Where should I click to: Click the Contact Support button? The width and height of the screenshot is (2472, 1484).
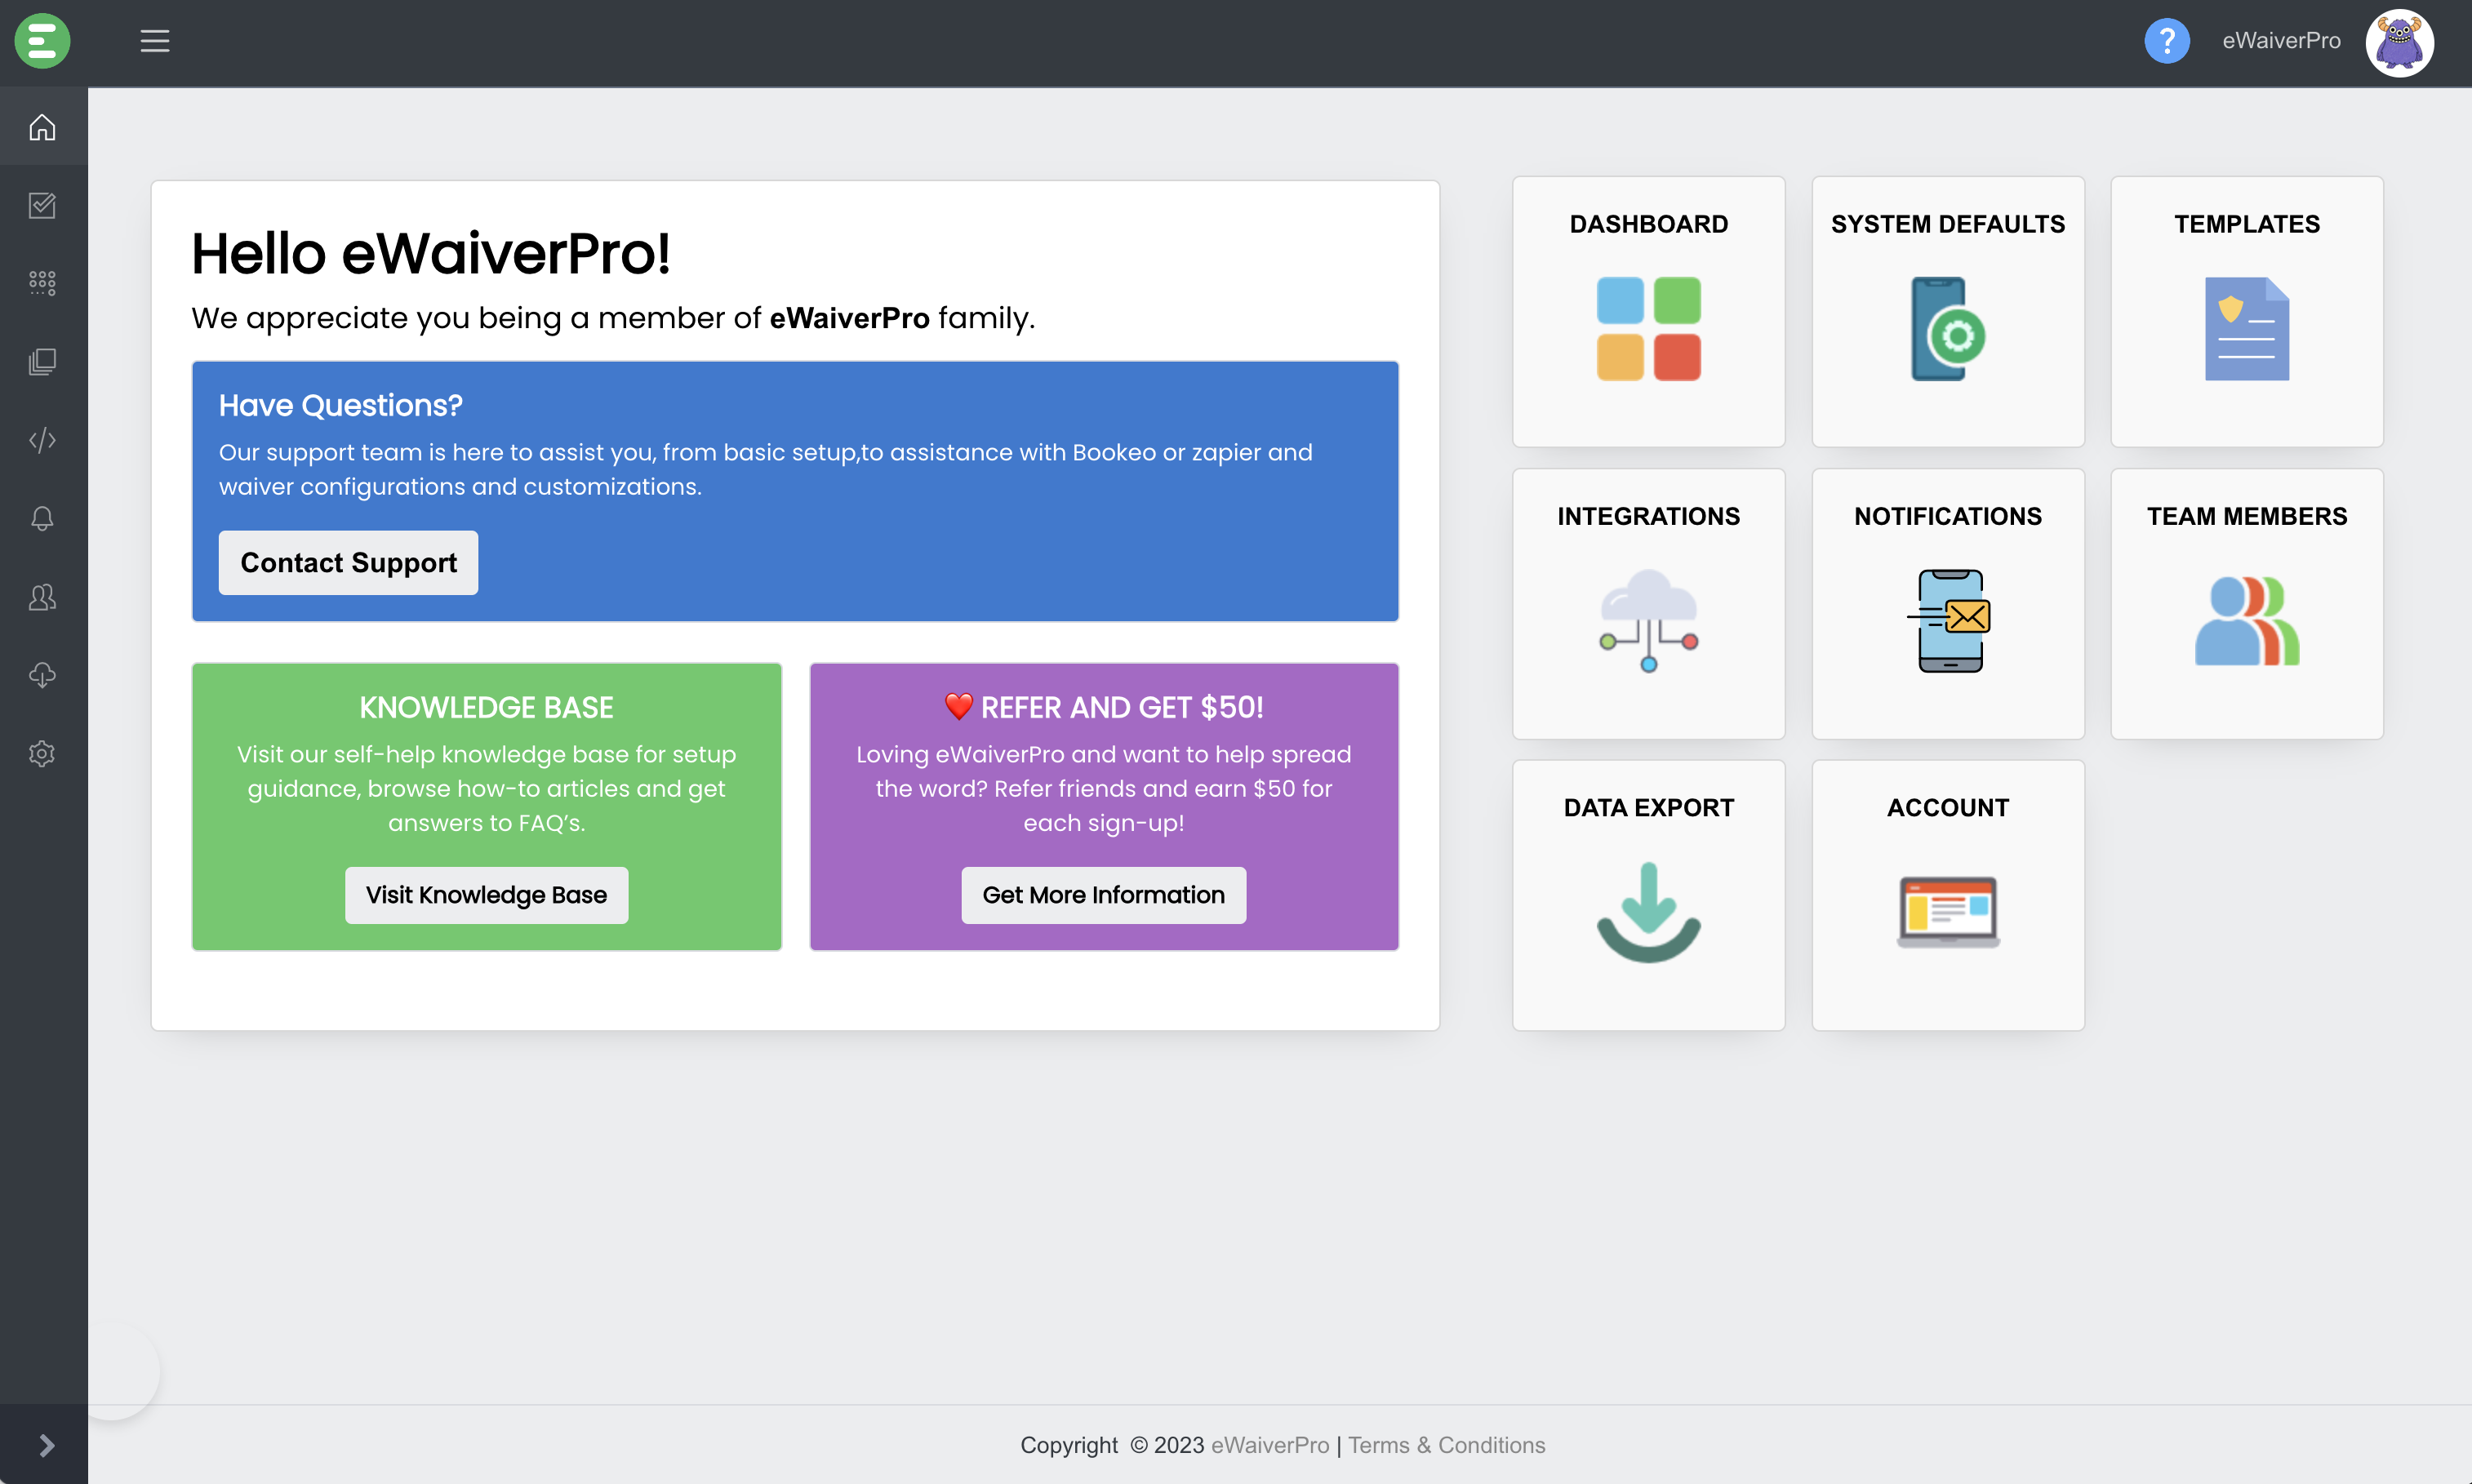tap(348, 563)
